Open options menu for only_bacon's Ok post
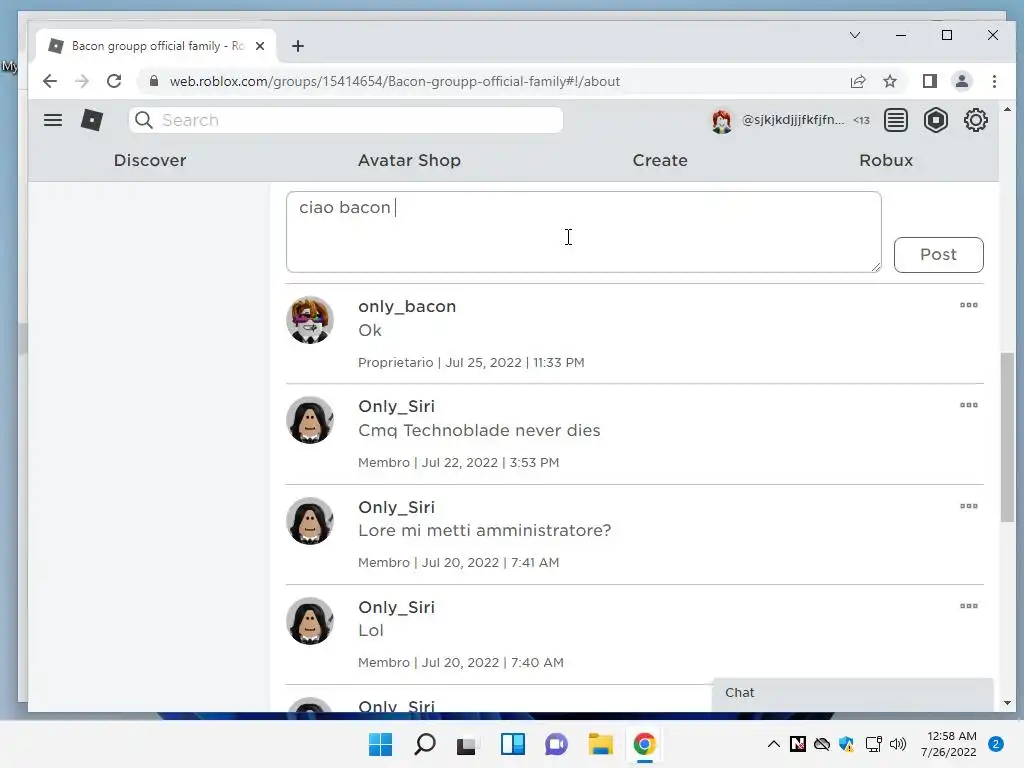This screenshot has width=1024, height=768. (x=968, y=305)
